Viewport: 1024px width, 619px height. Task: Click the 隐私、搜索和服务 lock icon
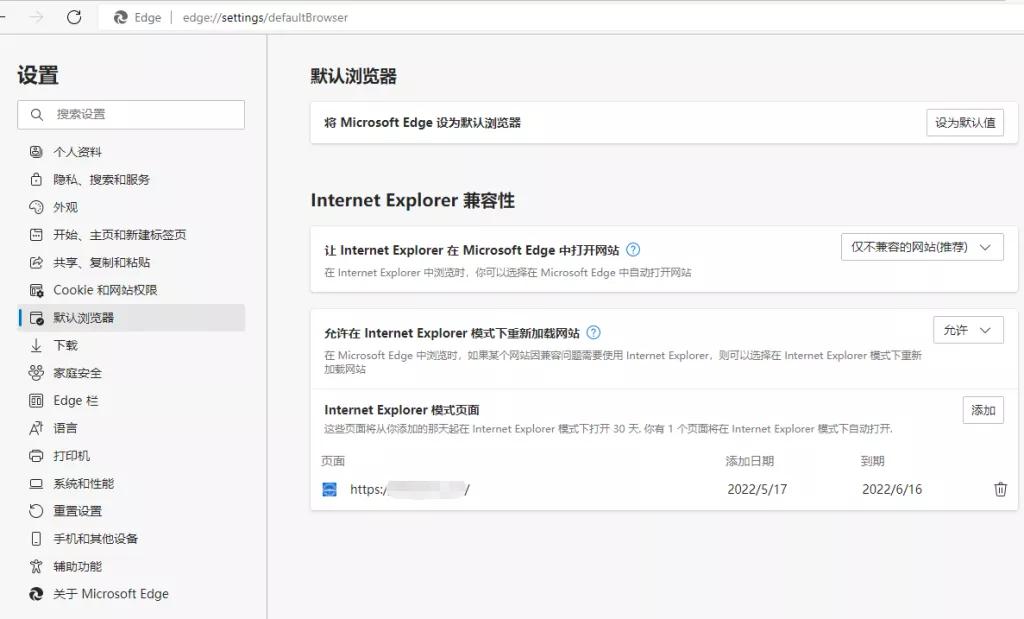[36, 180]
